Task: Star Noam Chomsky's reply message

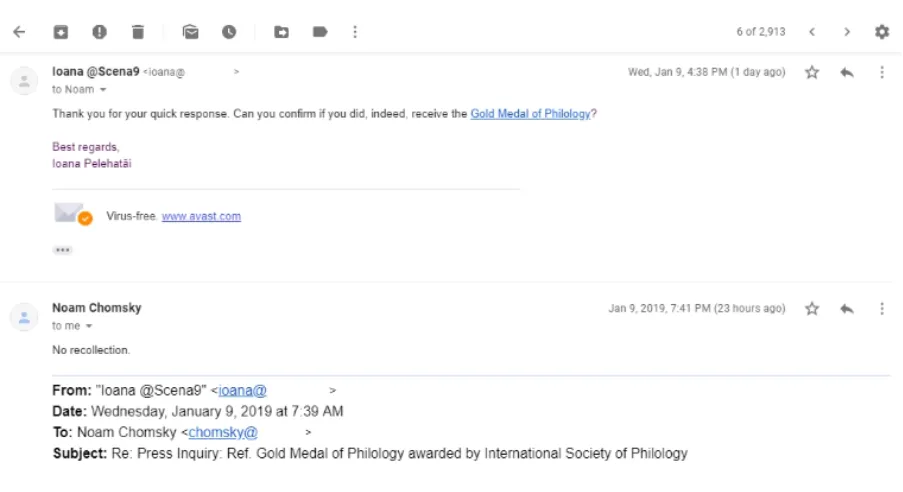Action: point(812,309)
